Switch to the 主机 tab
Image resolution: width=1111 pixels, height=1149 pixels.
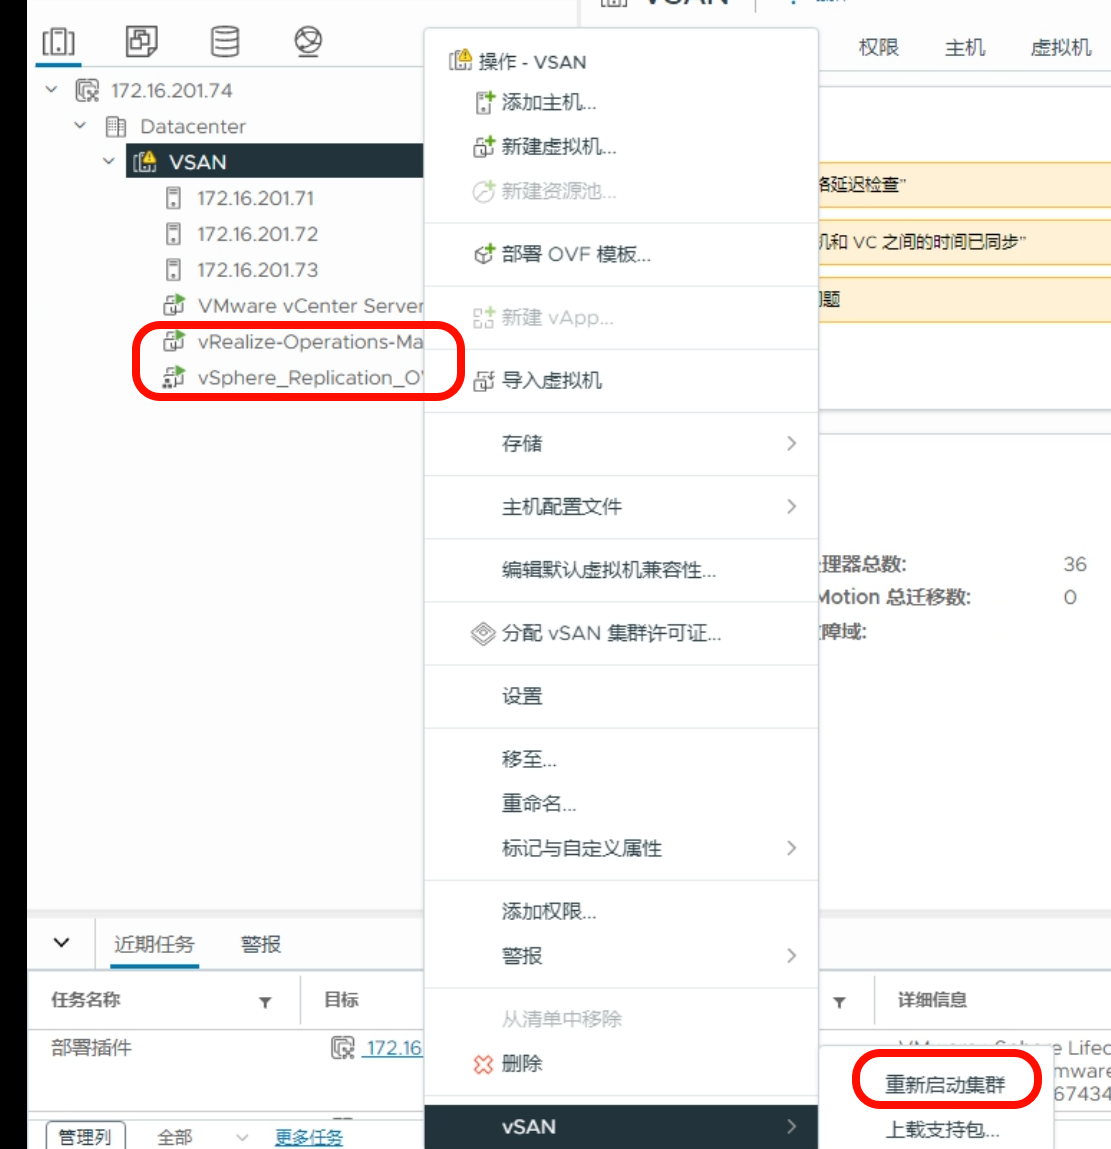[x=964, y=48]
